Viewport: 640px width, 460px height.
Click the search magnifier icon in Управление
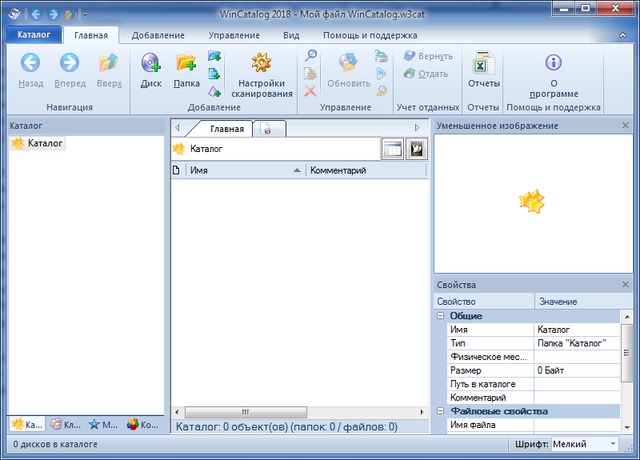(311, 56)
